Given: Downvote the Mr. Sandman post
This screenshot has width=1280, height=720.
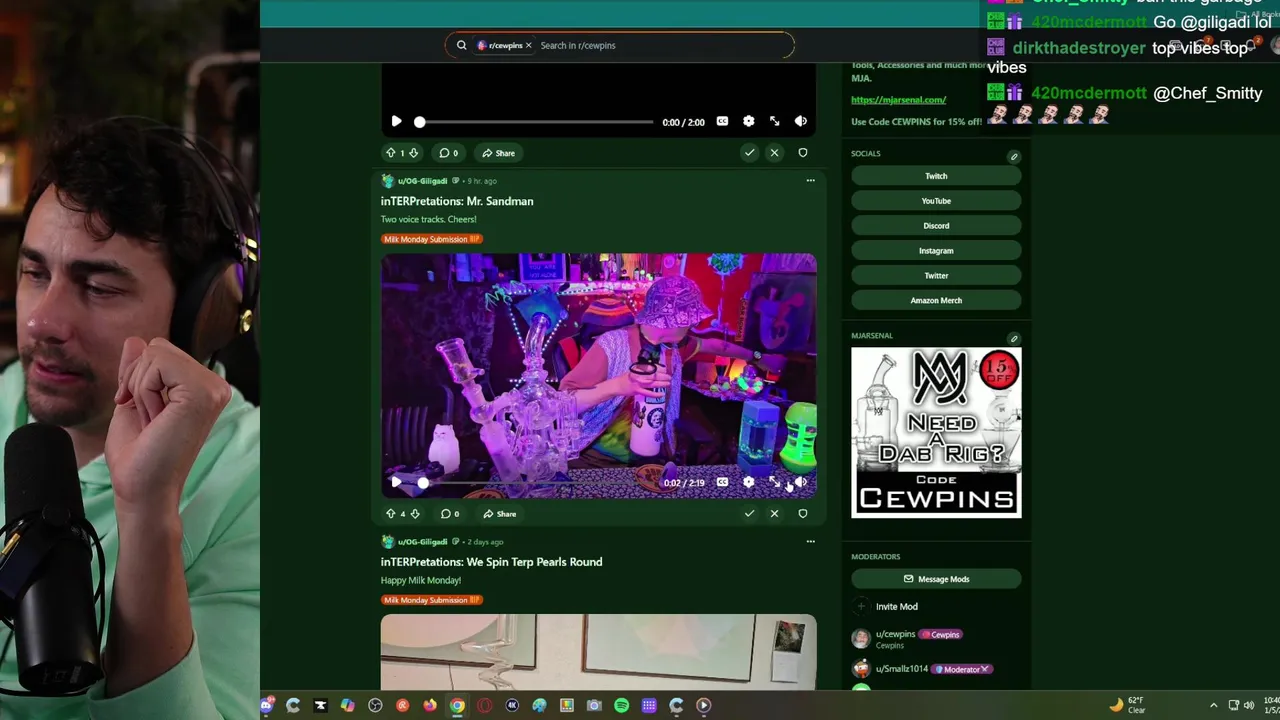Looking at the screenshot, I should pyautogui.click(x=414, y=514).
